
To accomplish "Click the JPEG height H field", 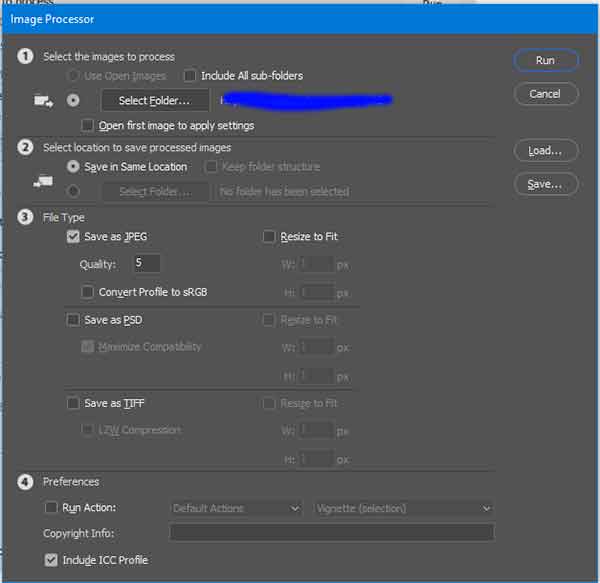I will 317,293.
